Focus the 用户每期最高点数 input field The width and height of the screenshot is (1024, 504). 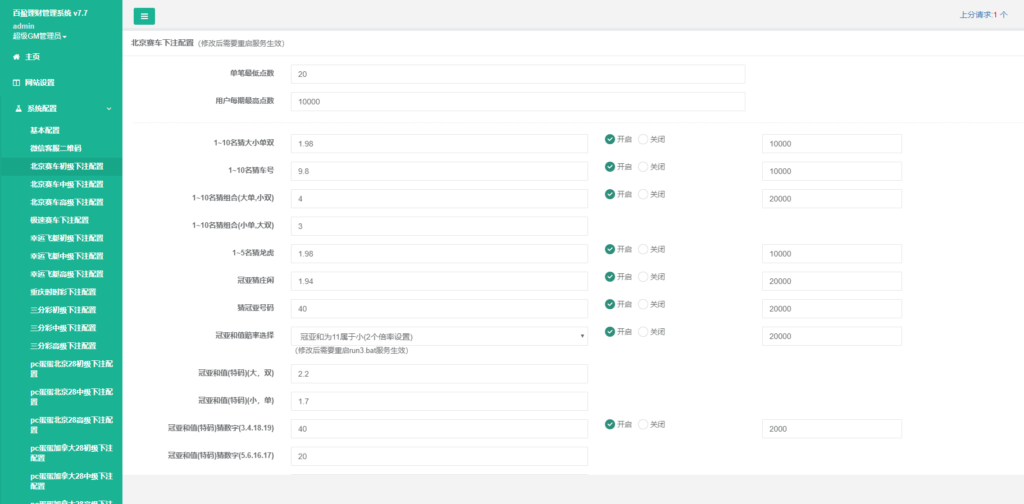point(517,102)
